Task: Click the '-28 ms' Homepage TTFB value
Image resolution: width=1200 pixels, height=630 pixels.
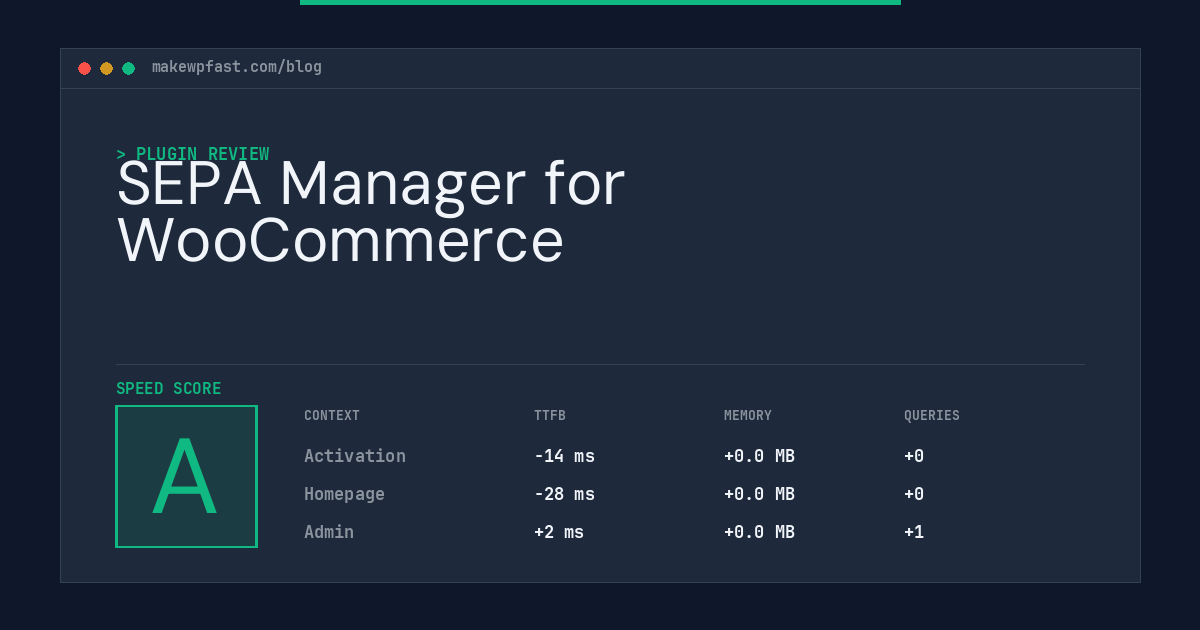Action: pos(564,494)
